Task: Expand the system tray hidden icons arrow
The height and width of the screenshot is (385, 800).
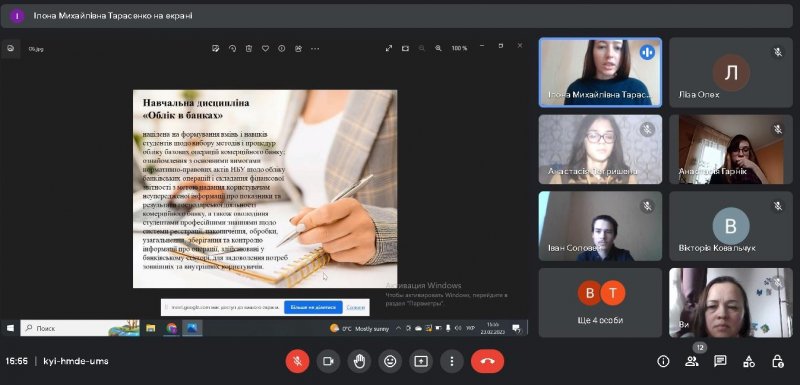Action: tap(398, 328)
